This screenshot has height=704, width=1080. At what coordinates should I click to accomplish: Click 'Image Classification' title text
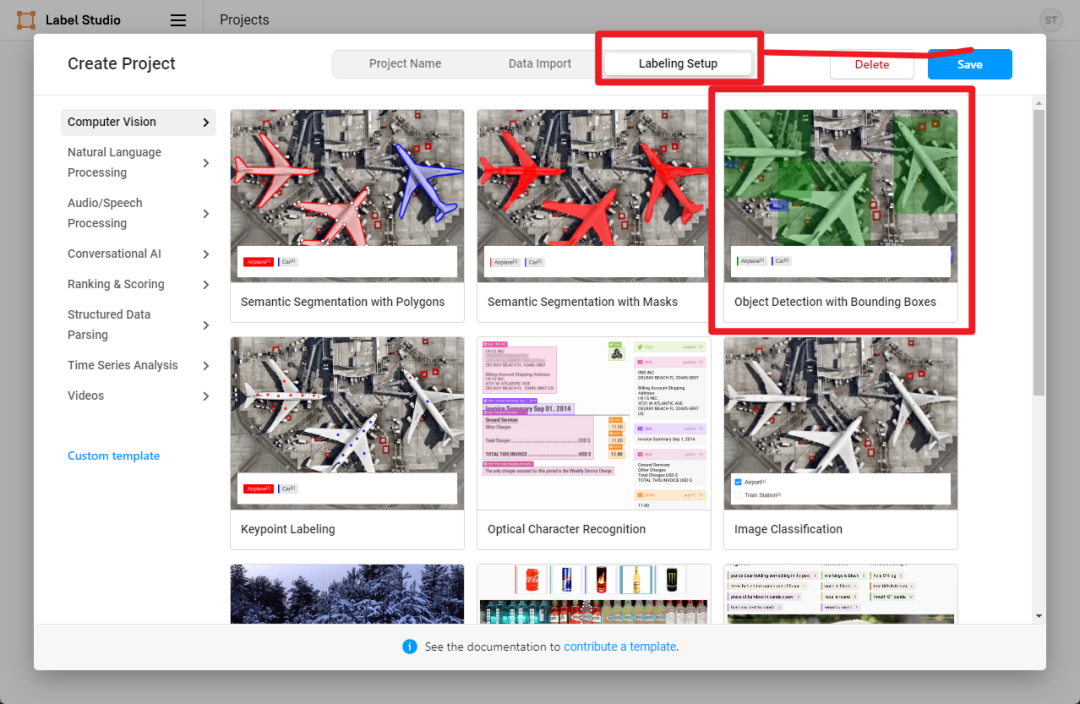click(x=788, y=529)
